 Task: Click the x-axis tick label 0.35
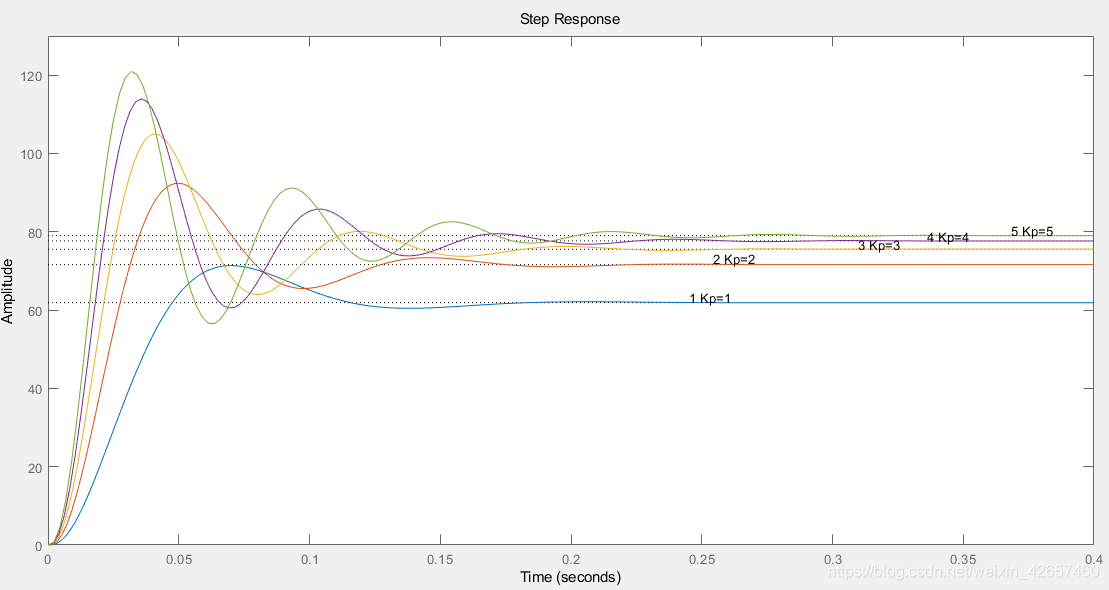click(x=963, y=560)
